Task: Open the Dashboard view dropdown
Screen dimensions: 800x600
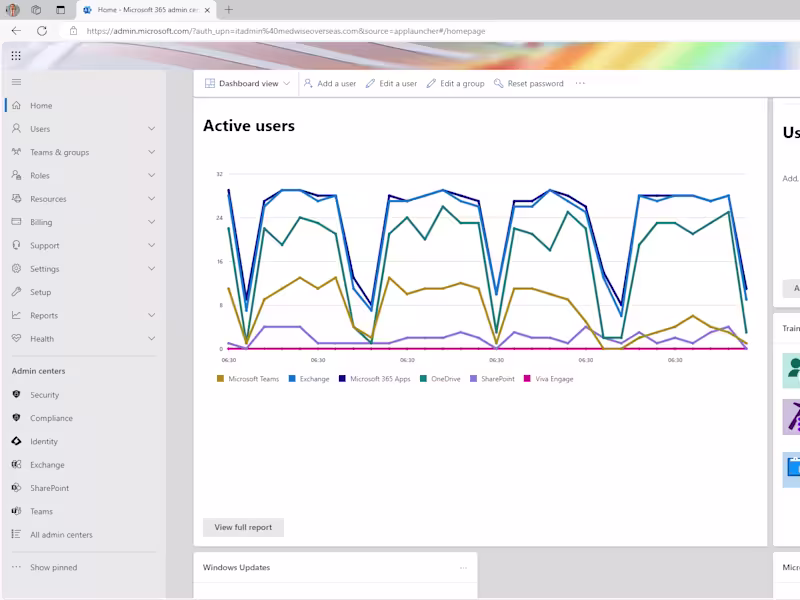Action: tap(247, 83)
